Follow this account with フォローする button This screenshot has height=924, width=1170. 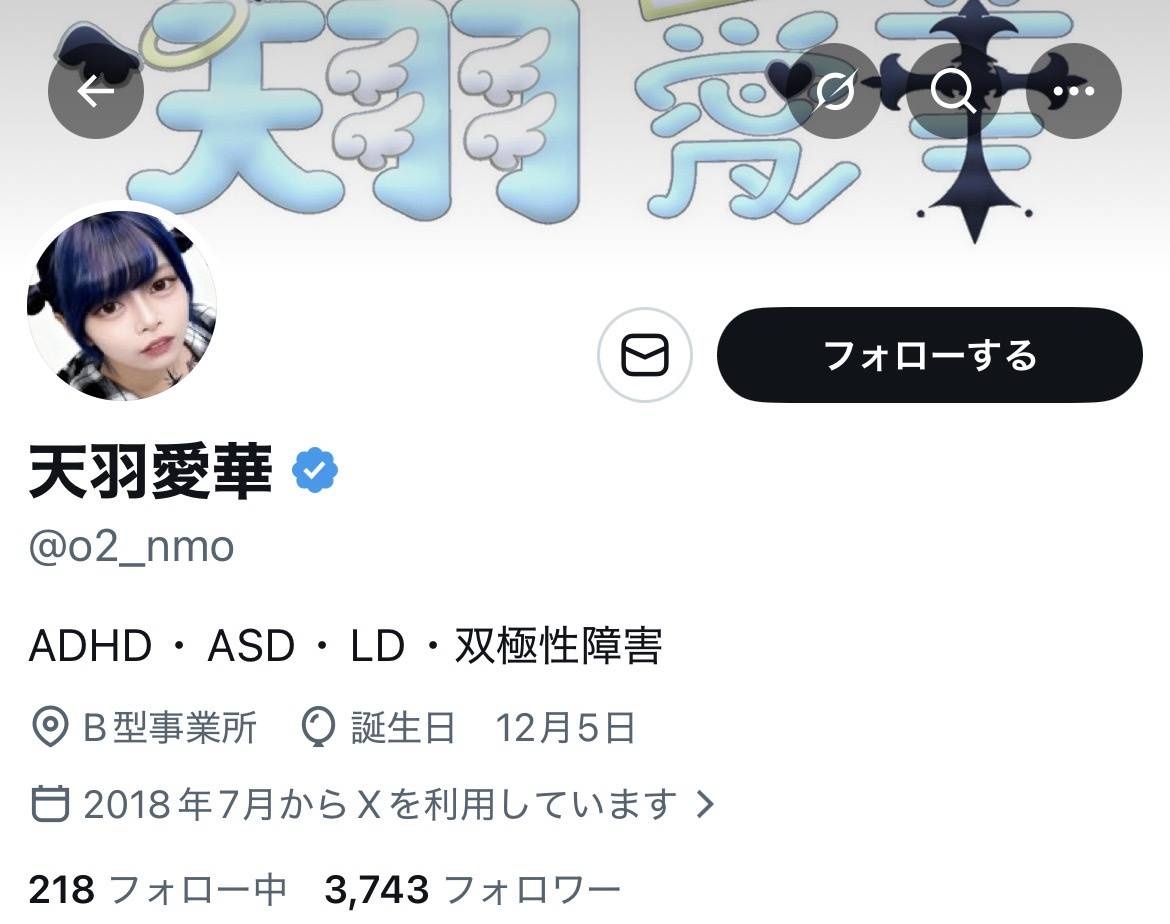tap(930, 355)
